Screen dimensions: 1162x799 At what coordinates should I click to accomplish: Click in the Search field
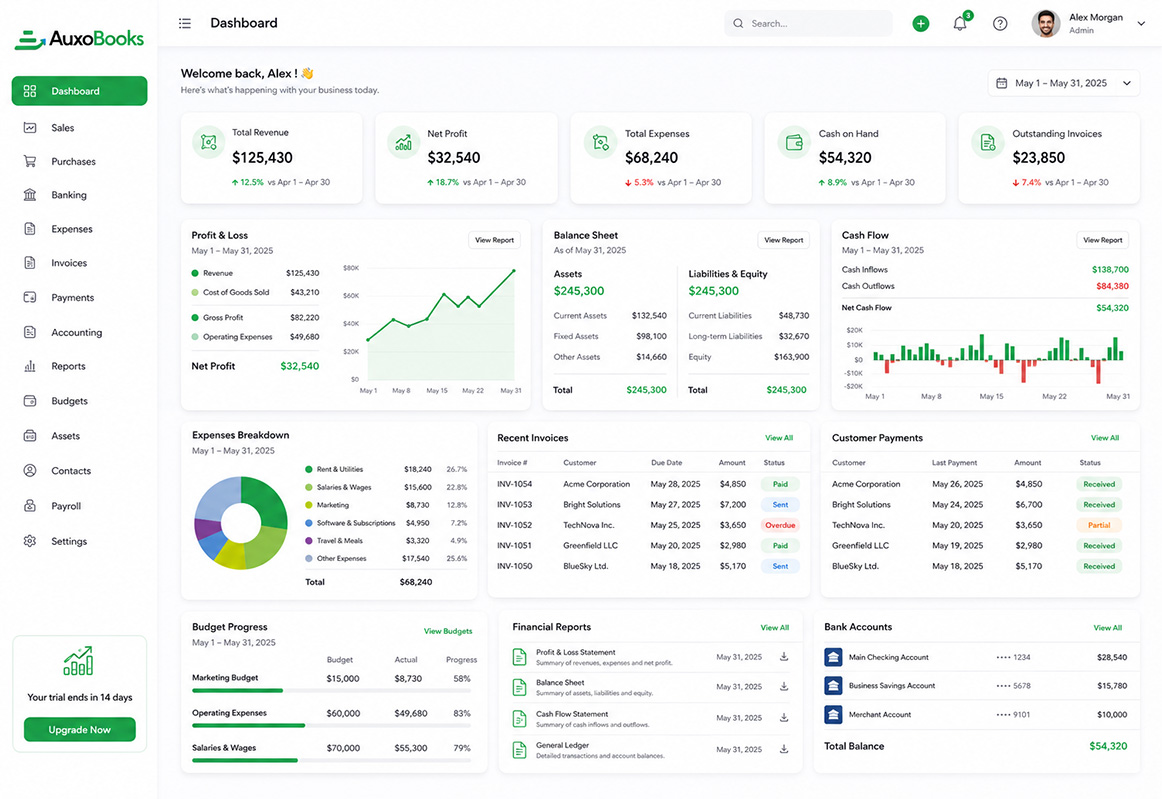click(x=808, y=24)
